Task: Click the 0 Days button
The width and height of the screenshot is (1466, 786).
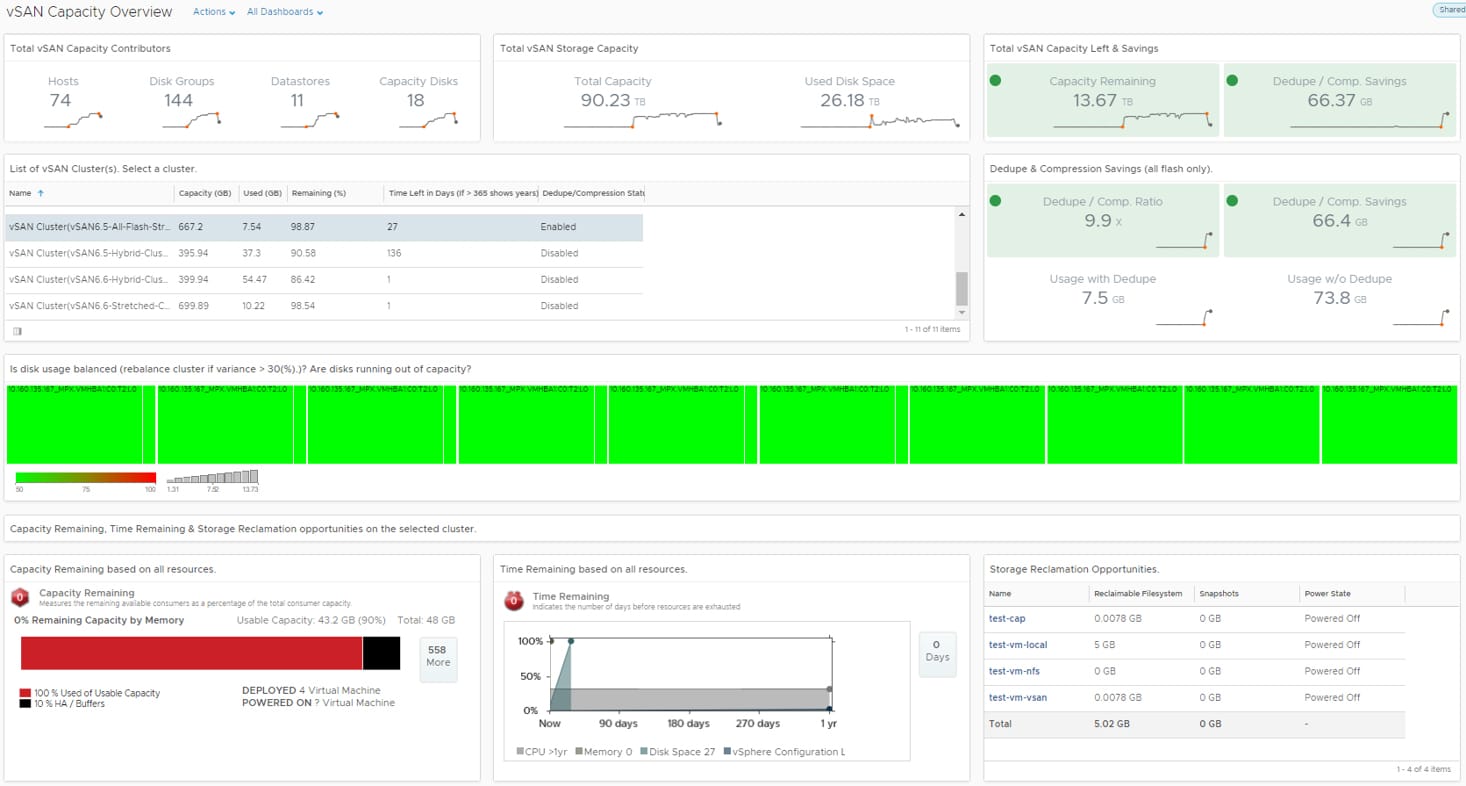Action: coord(937,655)
